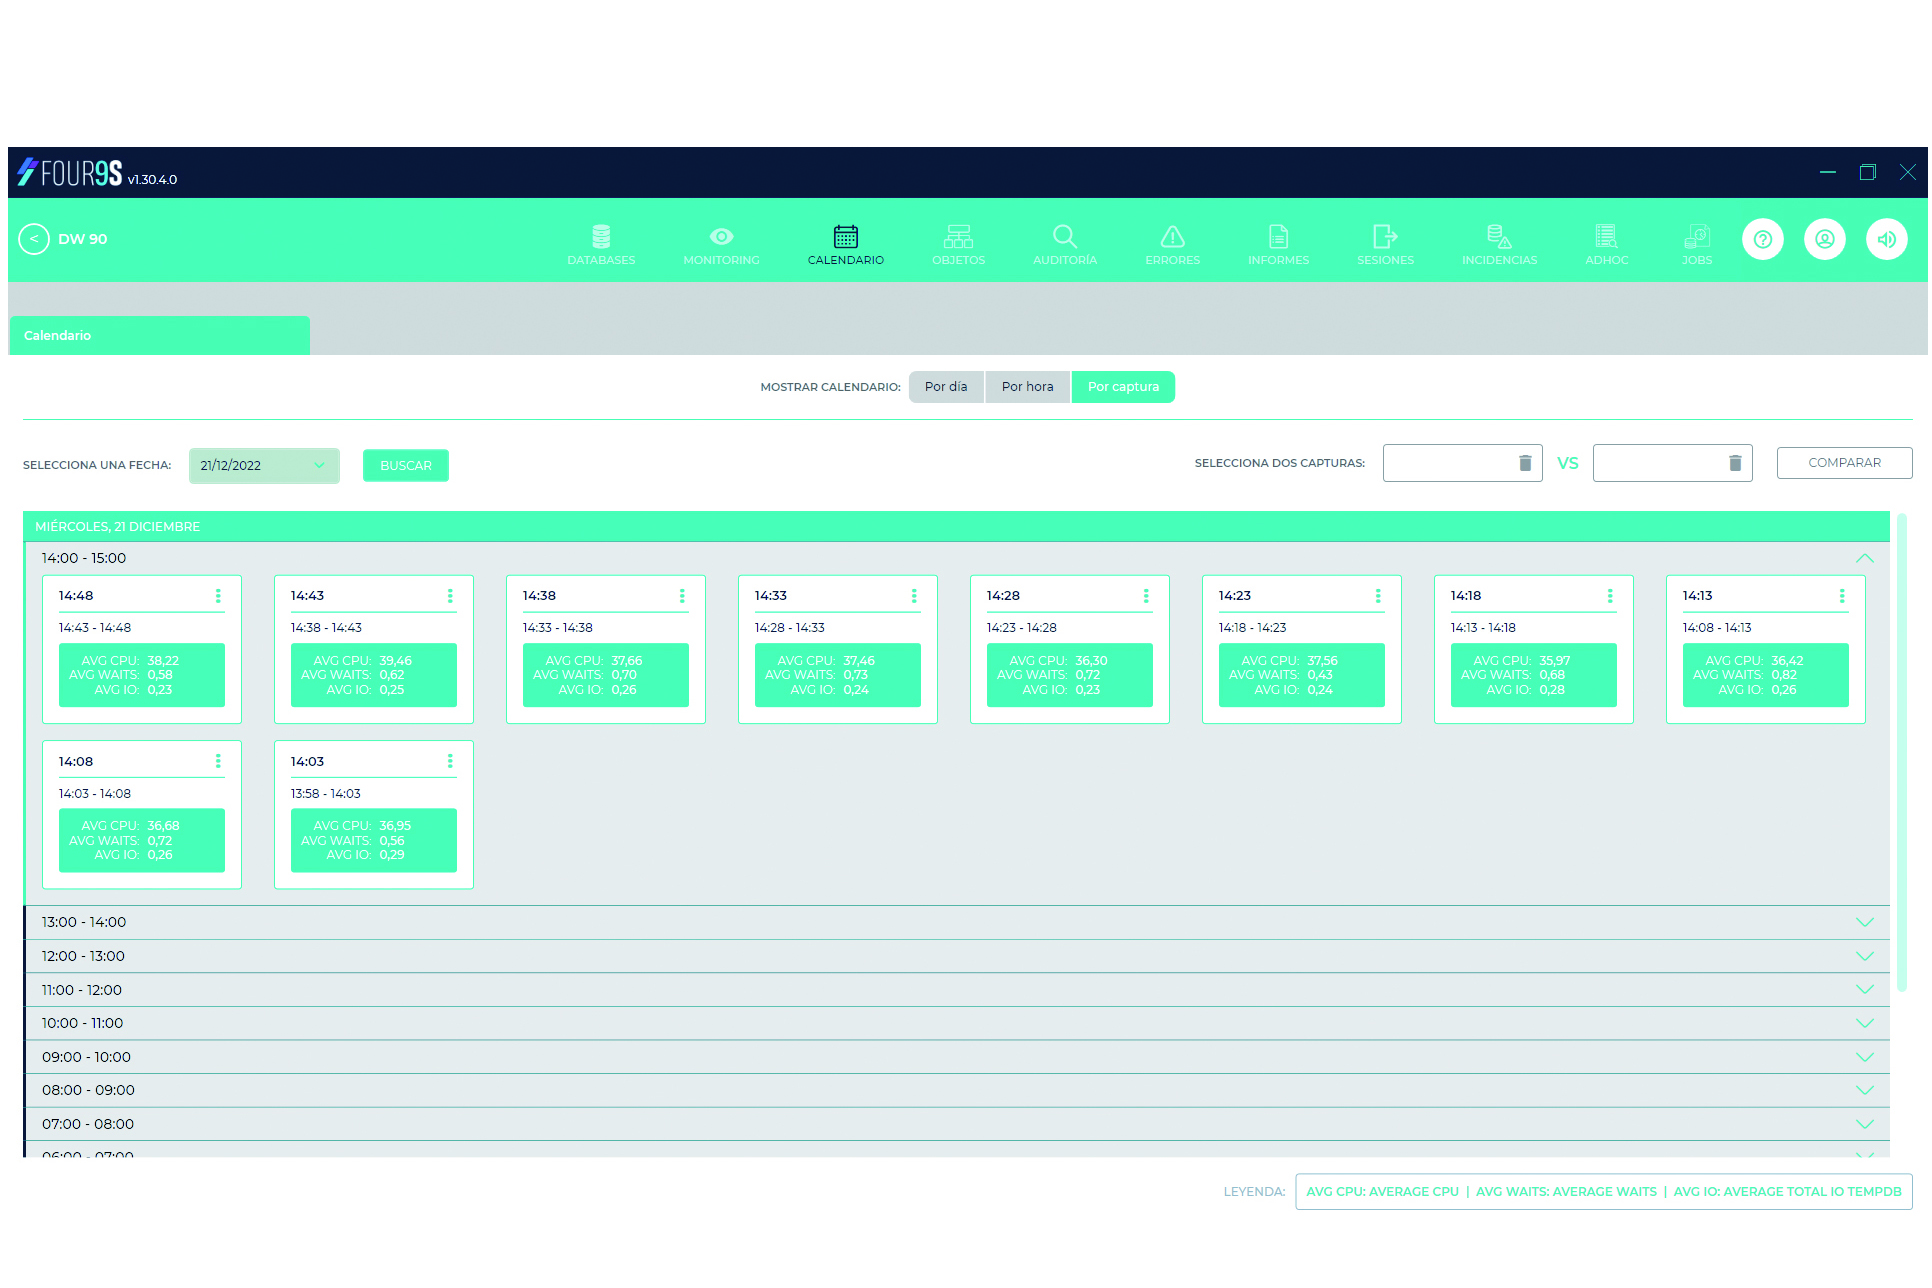The height and width of the screenshot is (1288, 1932).
Task: Open the options menu of capture 14:43
Action: [x=450, y=596]
